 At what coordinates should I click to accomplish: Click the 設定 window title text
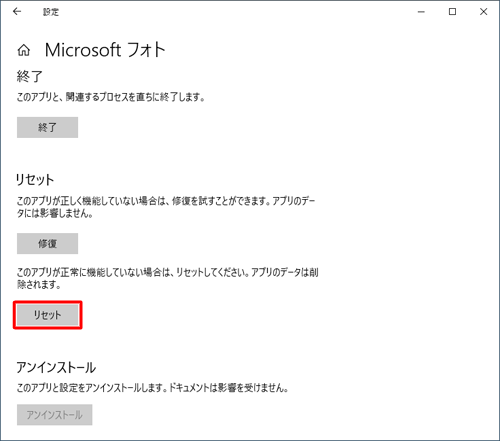[51, 12]
